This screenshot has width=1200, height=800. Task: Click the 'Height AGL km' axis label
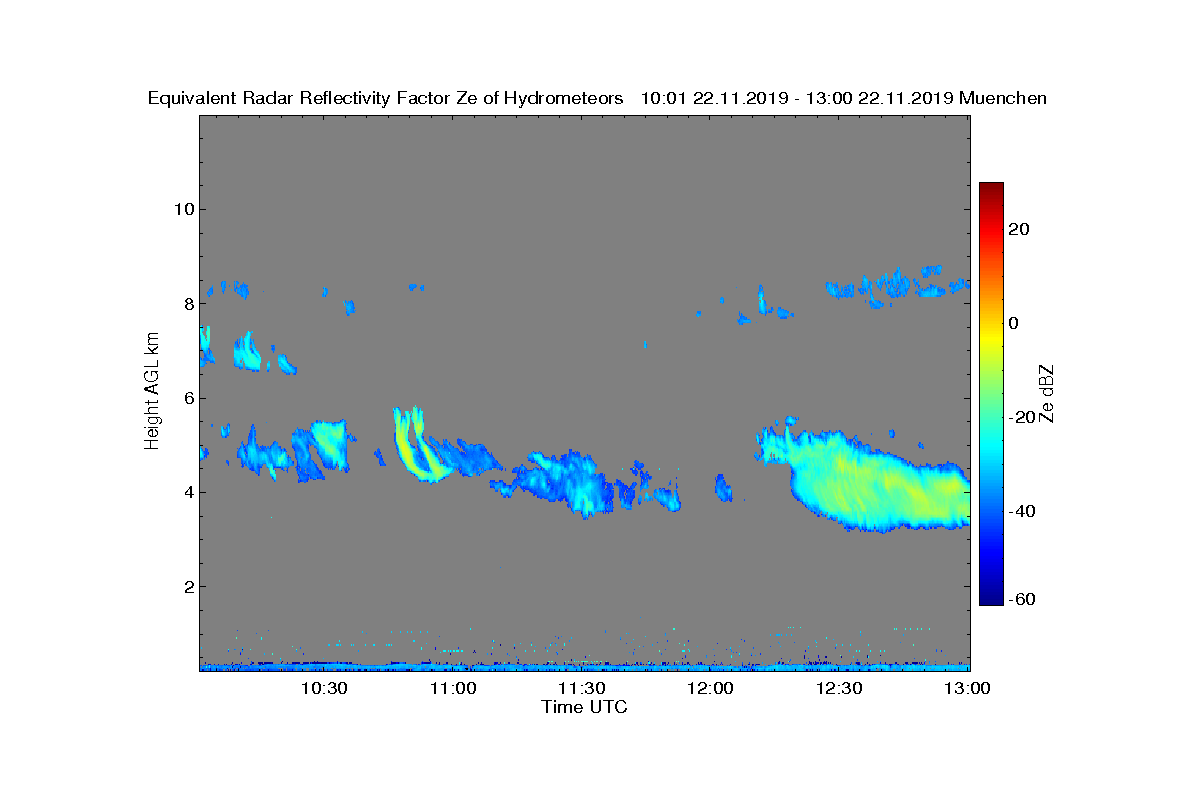click(152, 391)
